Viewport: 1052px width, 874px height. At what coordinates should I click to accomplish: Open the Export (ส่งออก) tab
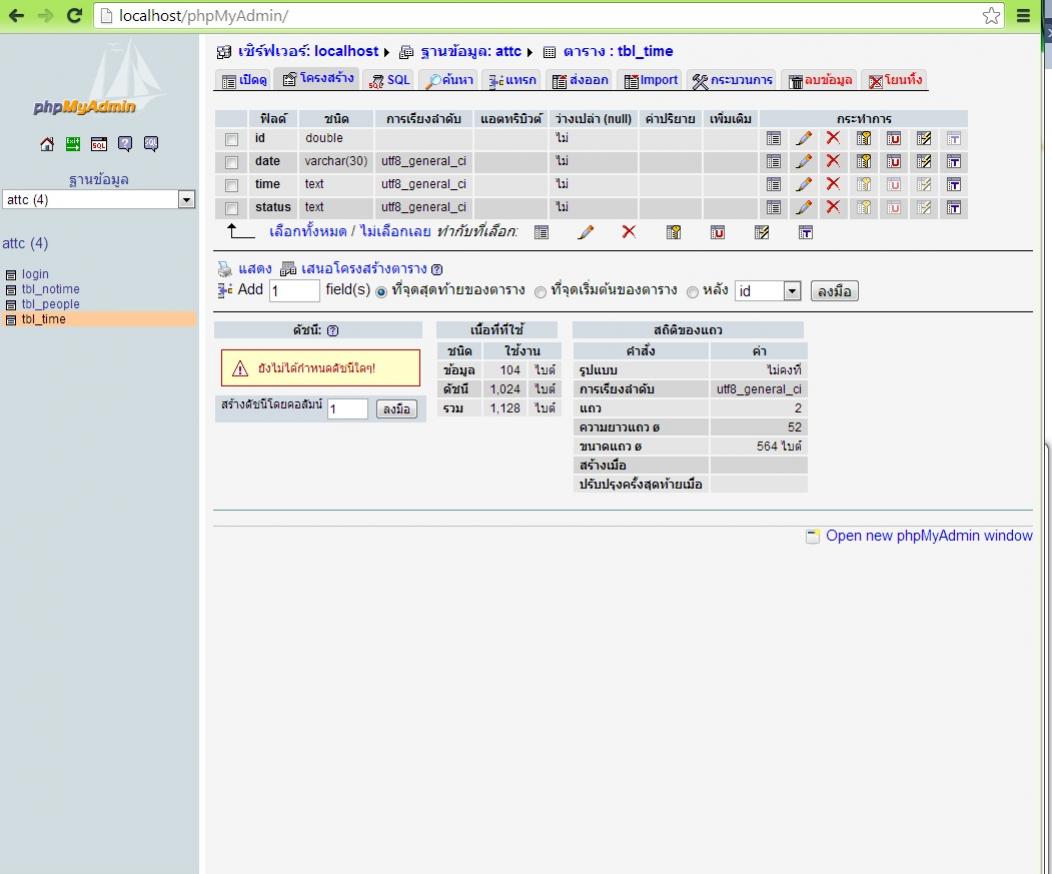[x=580, y=80]
